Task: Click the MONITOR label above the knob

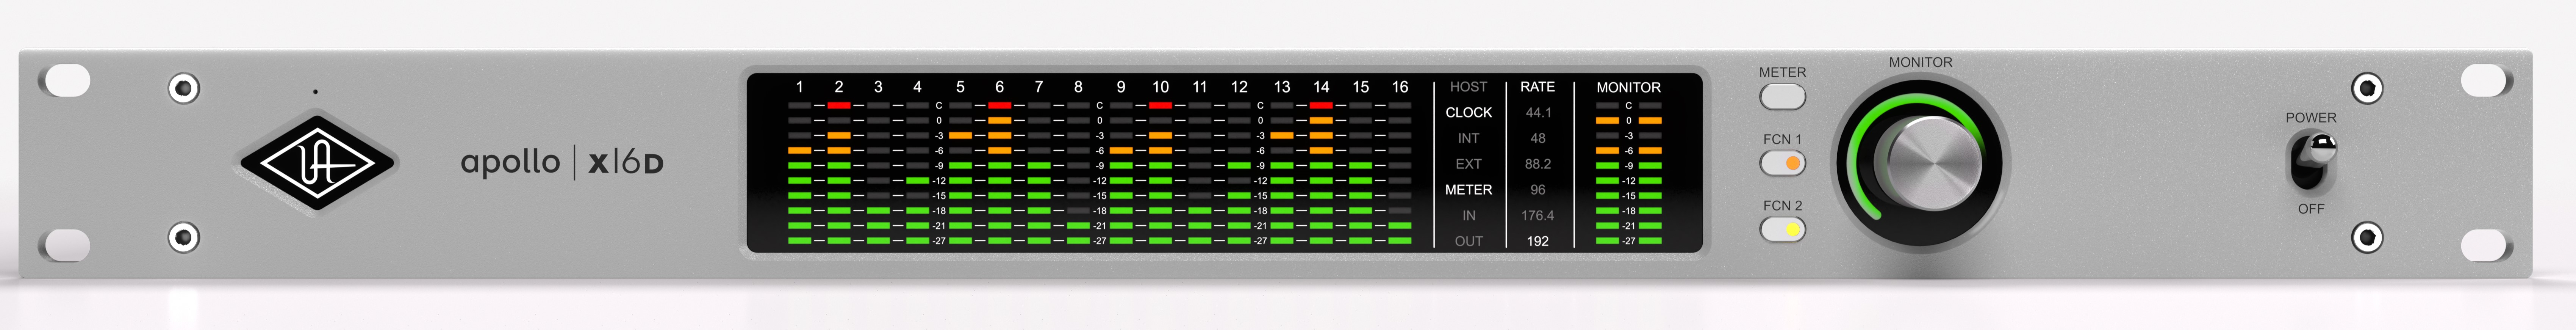Action: click(x=1920, y=62)
